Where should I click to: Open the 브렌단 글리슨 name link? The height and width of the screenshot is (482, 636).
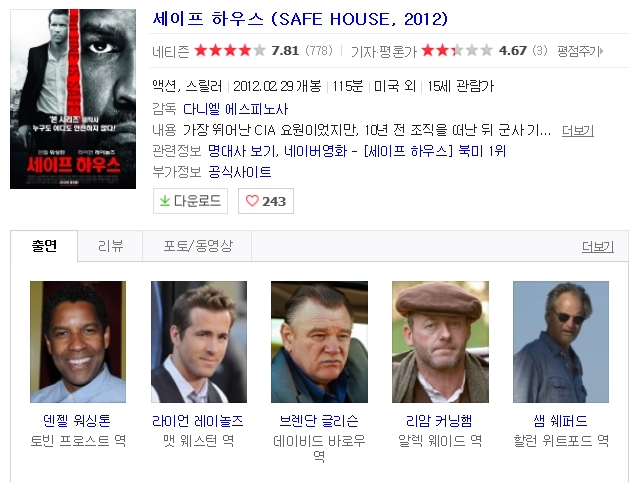point(319,421)
